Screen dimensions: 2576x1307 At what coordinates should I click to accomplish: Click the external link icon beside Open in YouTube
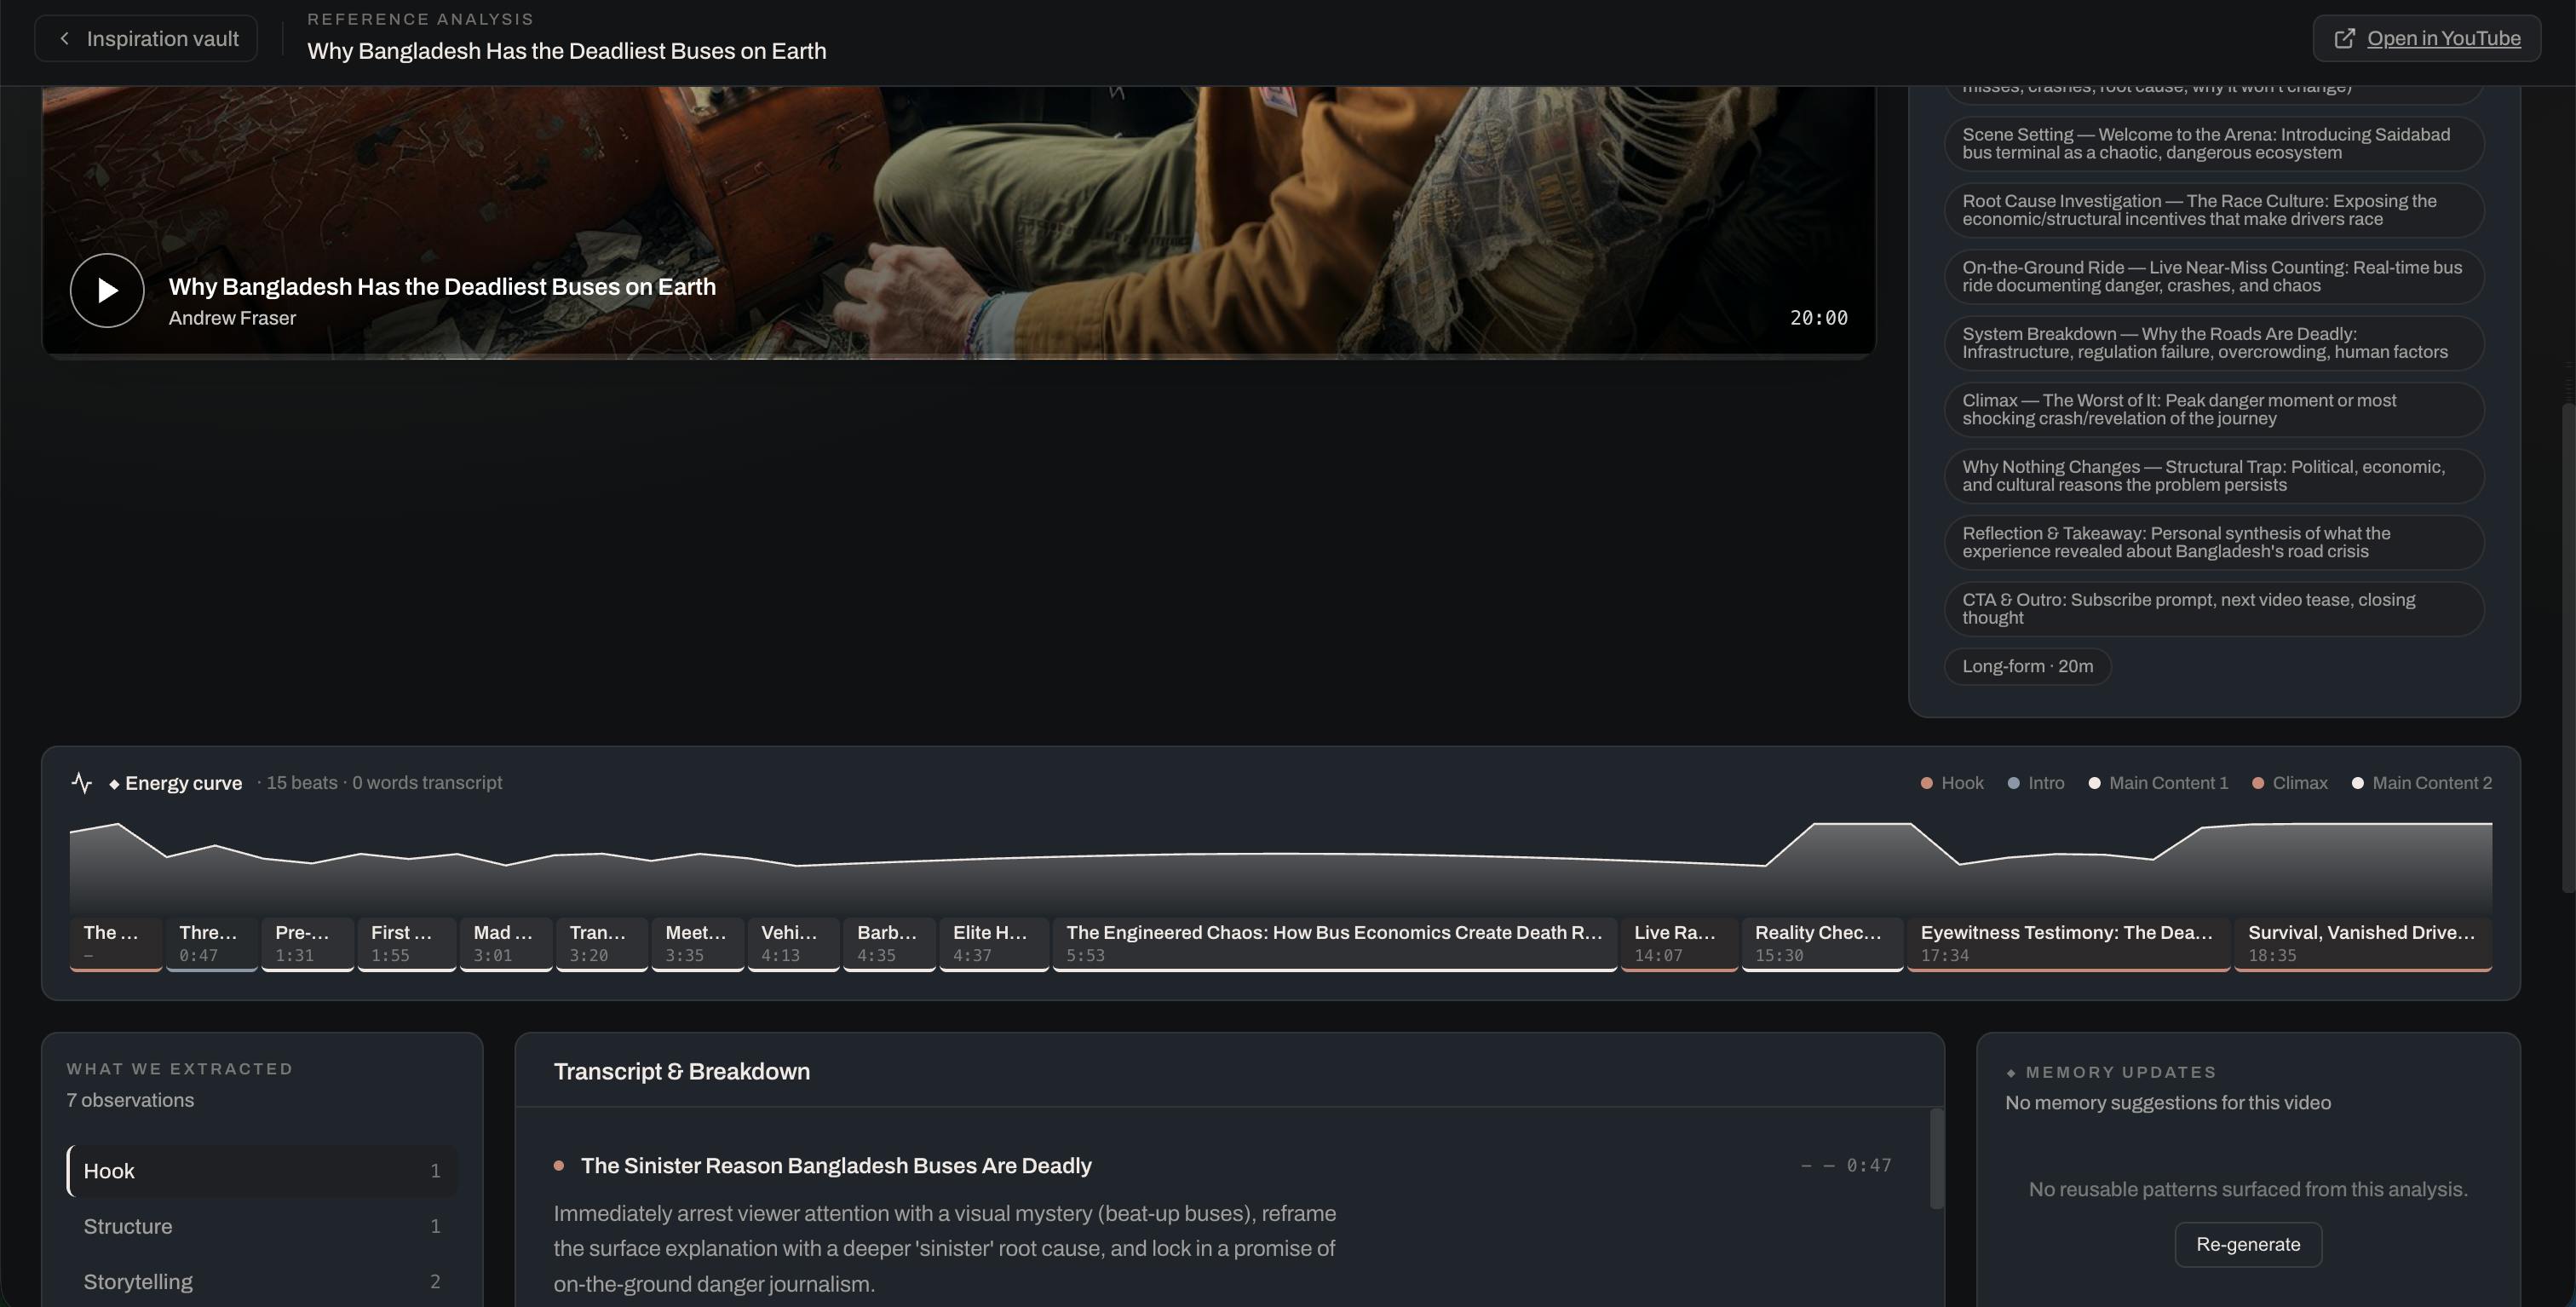pos(2344,38)
